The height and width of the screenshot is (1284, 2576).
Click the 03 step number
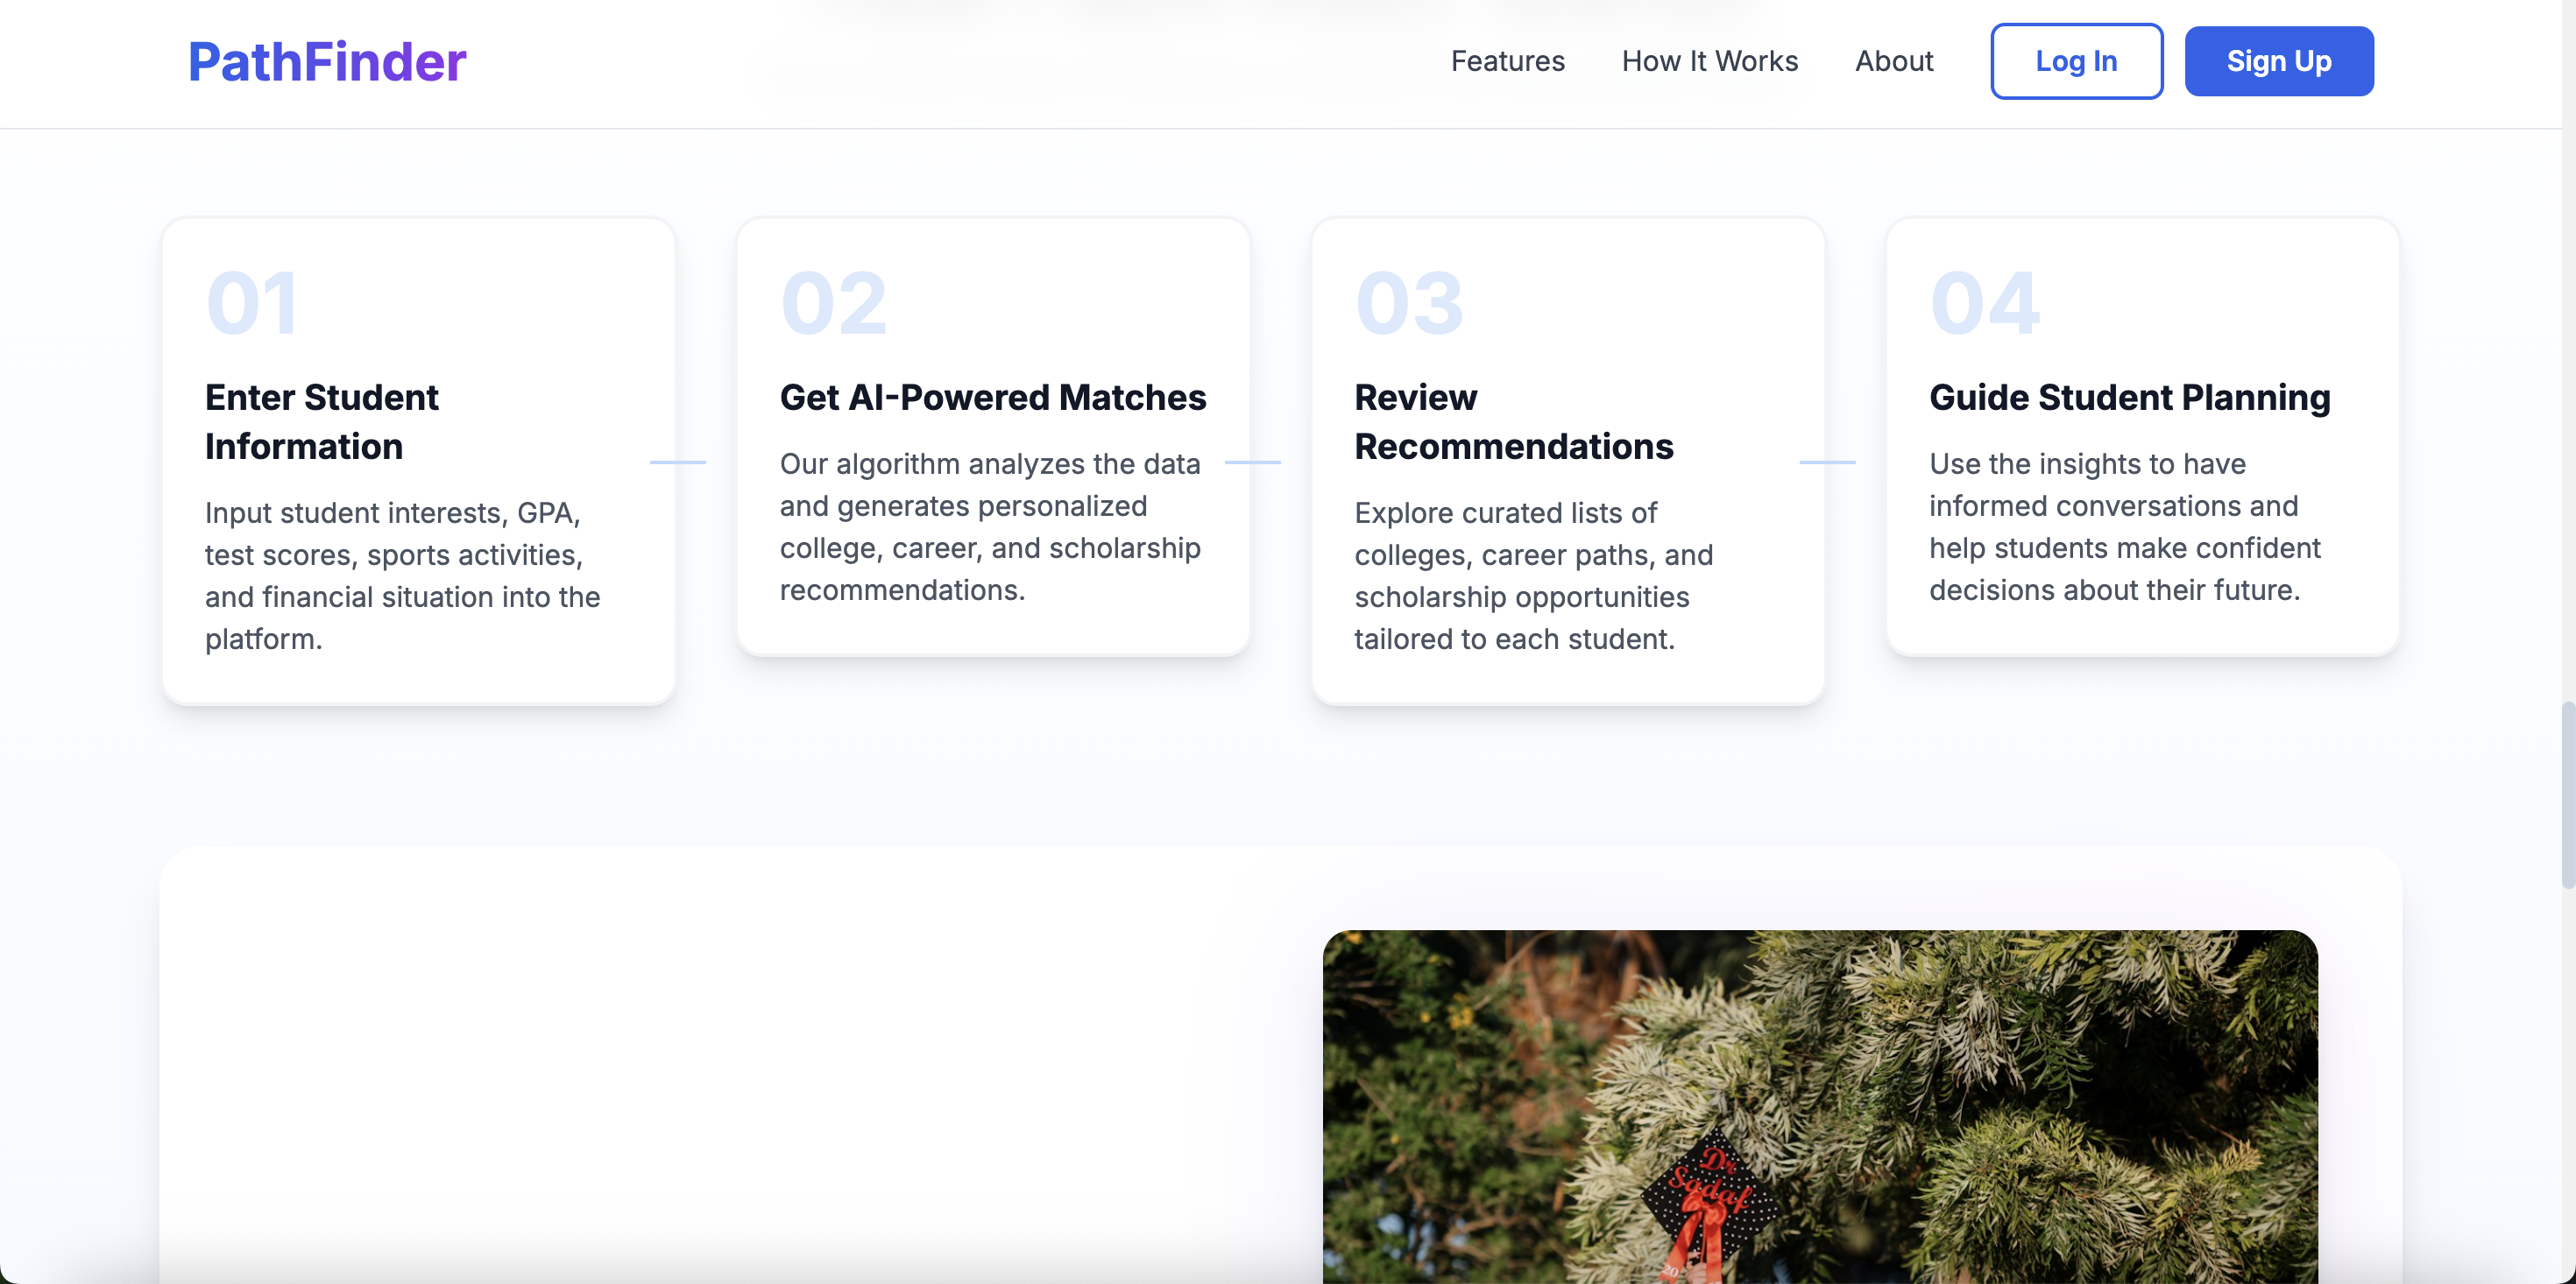[x=1409, y=303]
